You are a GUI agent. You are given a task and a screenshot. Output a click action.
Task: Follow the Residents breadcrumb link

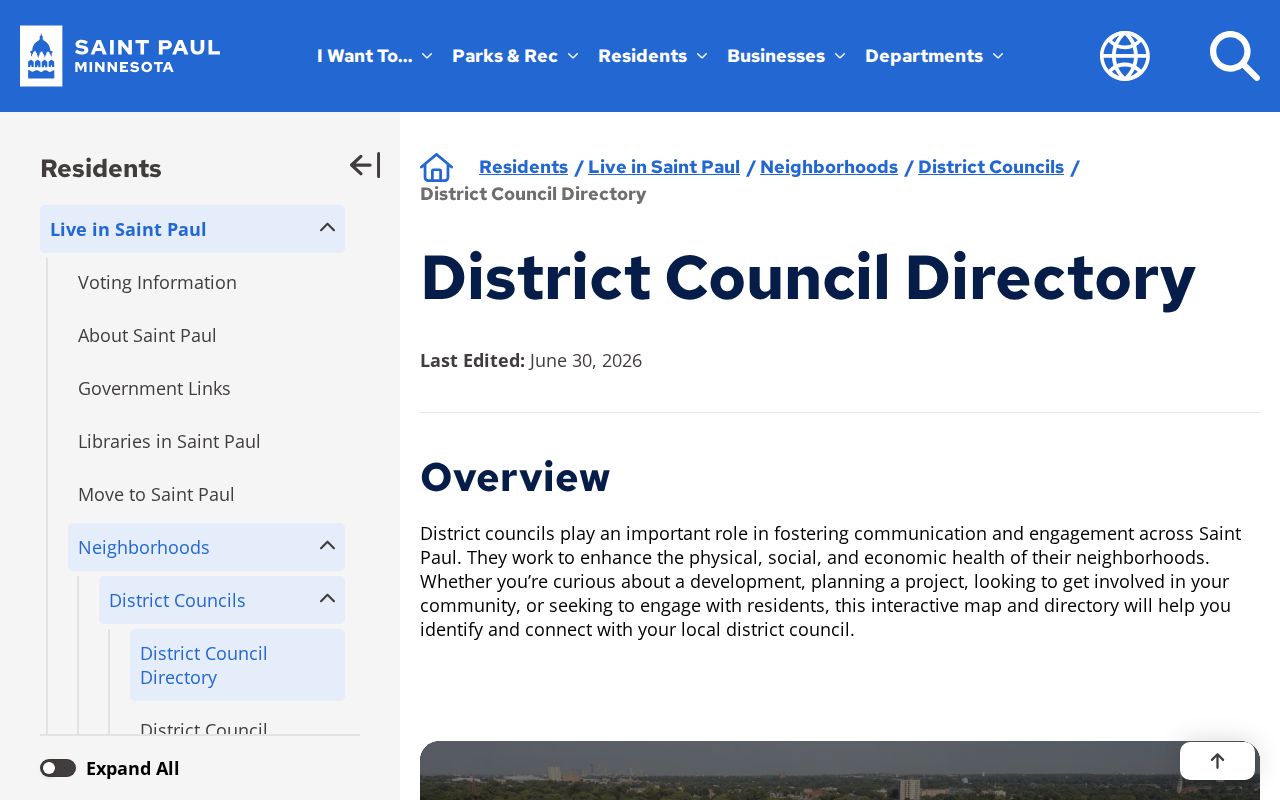point(523,167)
